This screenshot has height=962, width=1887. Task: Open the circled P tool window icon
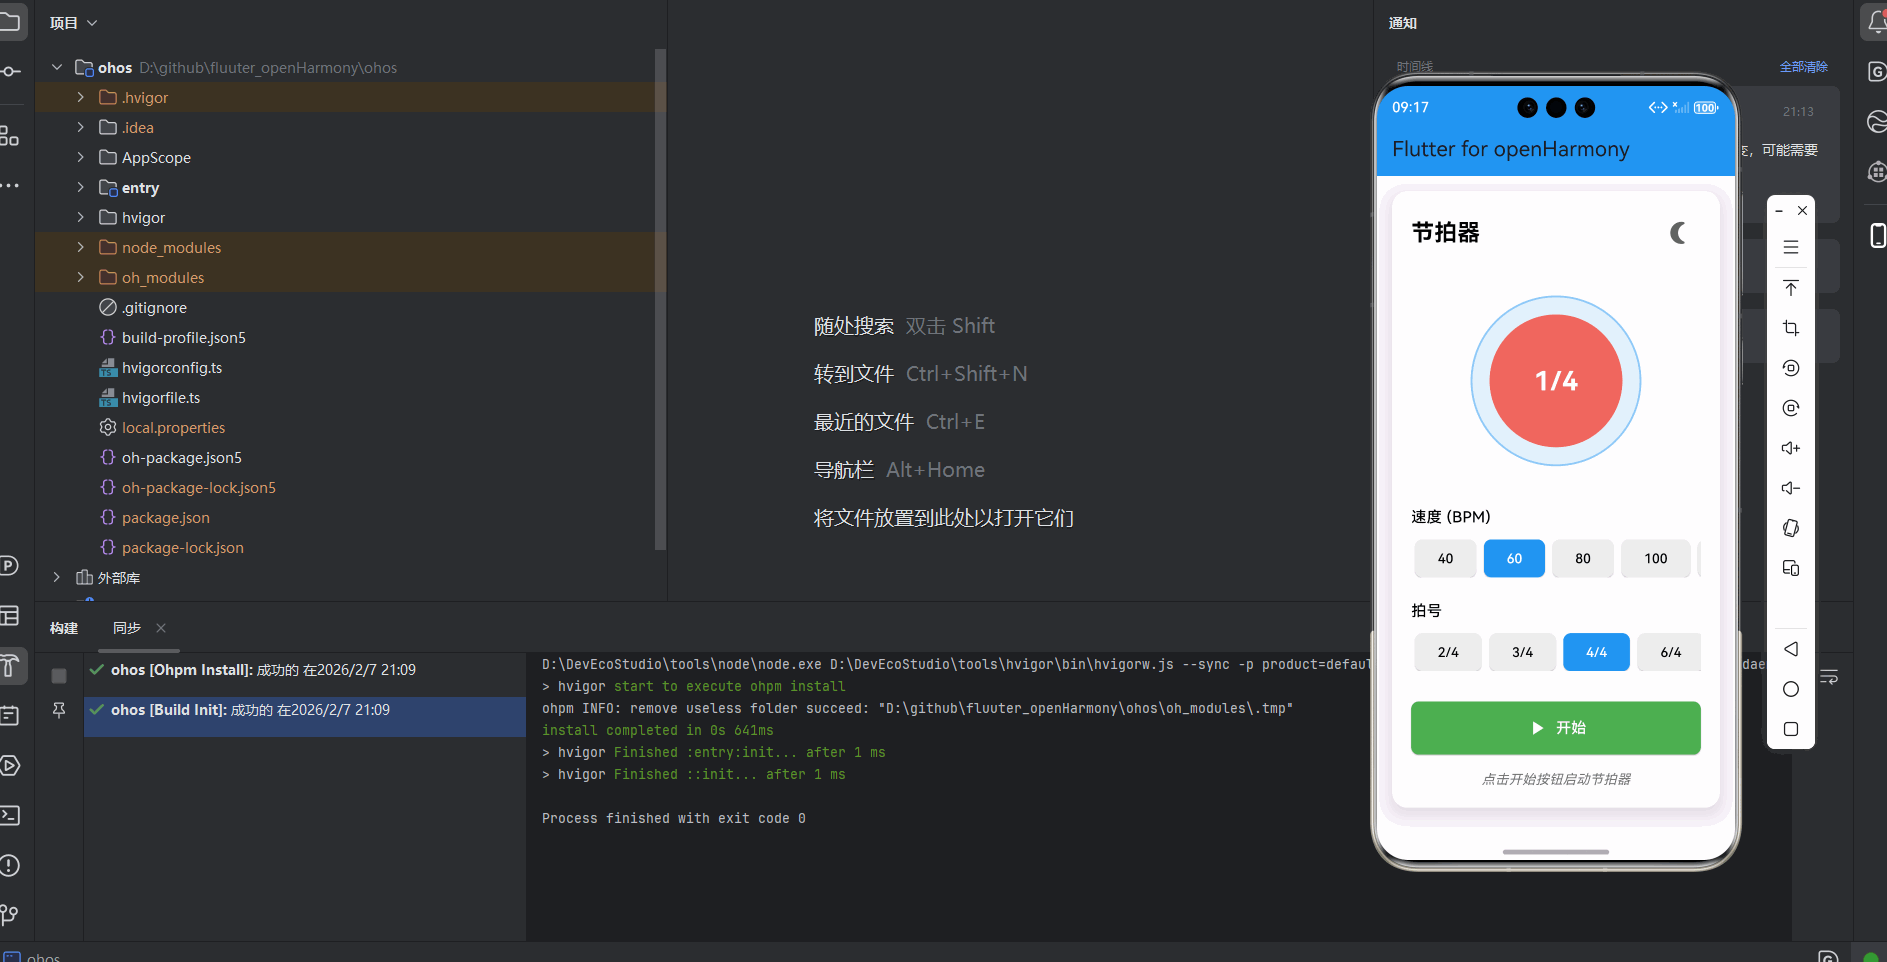coord(9,566)
